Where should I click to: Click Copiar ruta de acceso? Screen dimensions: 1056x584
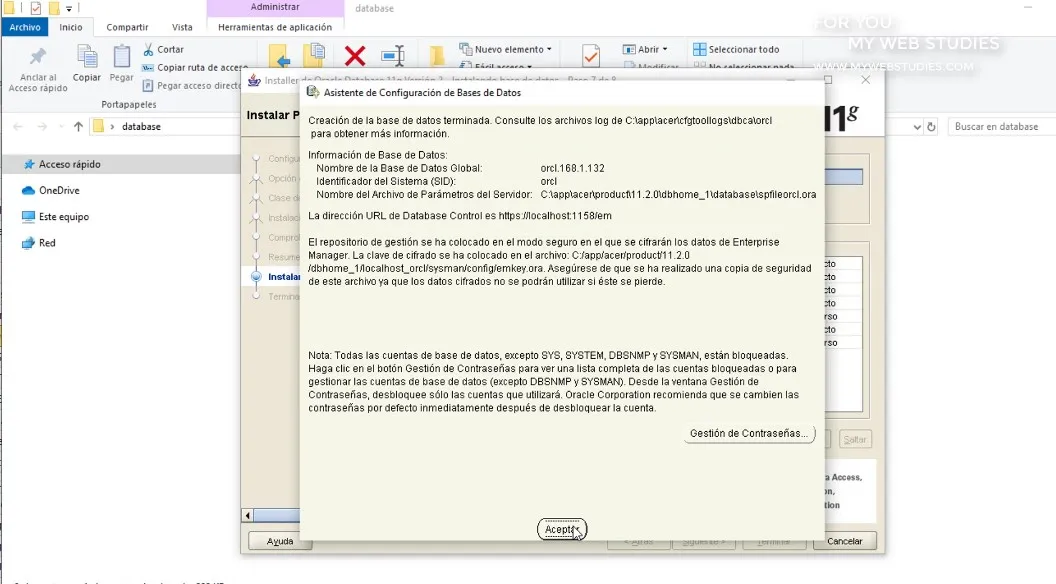[x=195, y=67]
